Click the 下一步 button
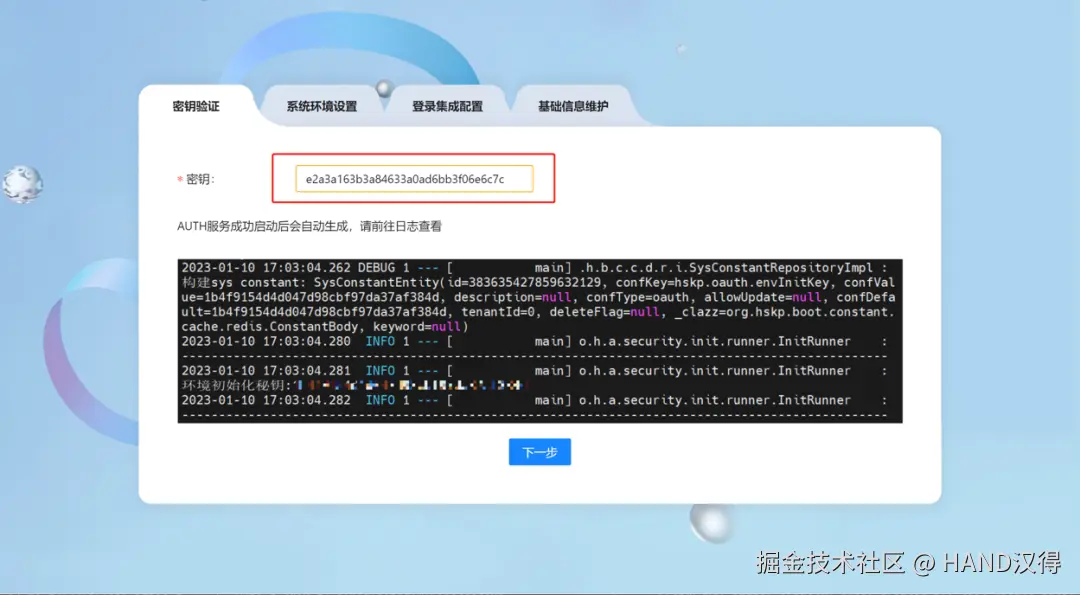The width and height of the screenshot is (1080, 595). tap(539, 452)
